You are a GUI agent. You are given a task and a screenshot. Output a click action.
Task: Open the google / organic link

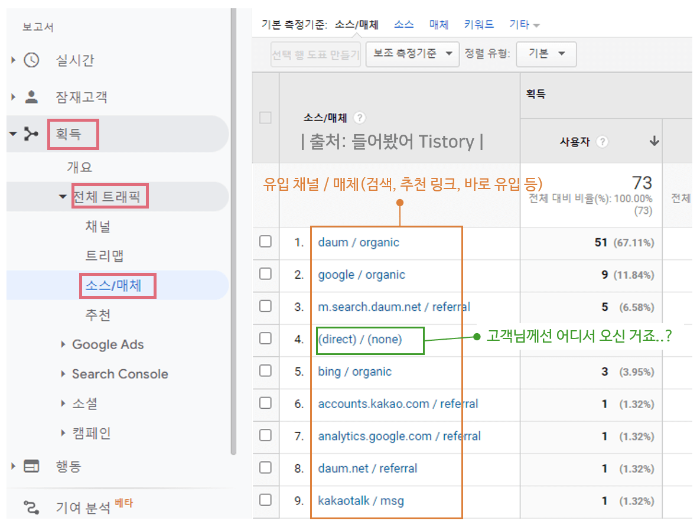point(362,275)
